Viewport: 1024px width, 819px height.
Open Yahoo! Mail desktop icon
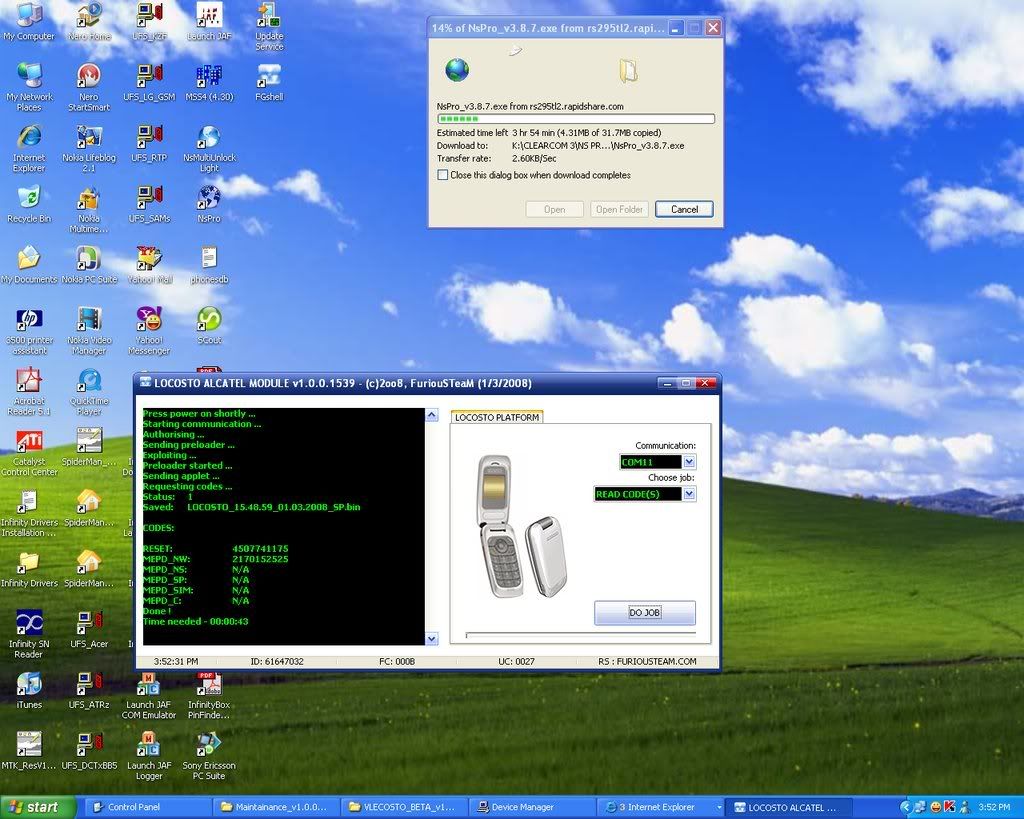pyautogui.click(x=149, y=265)
